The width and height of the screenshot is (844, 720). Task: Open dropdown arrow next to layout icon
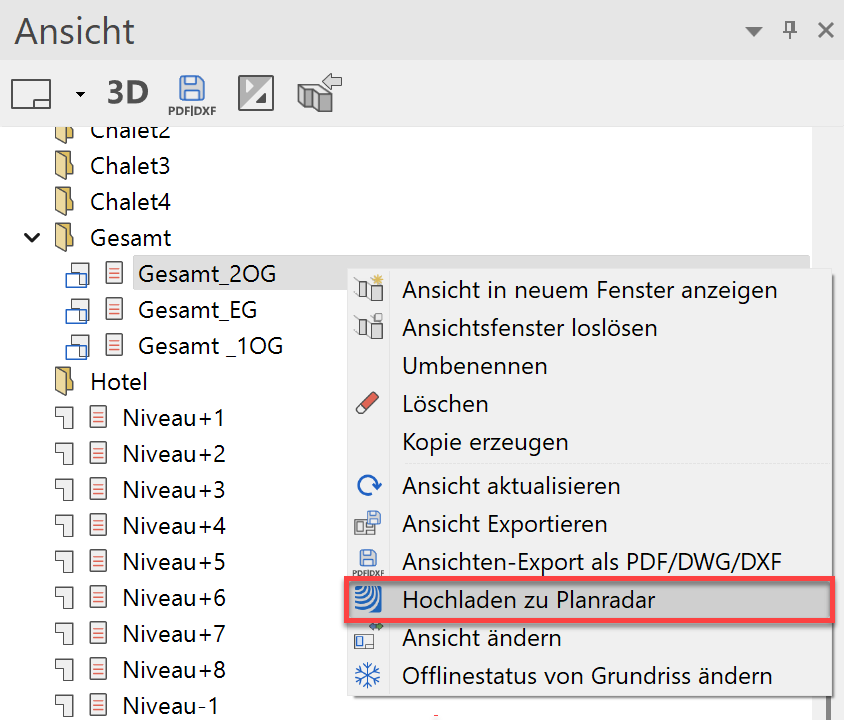pos(80,95)
